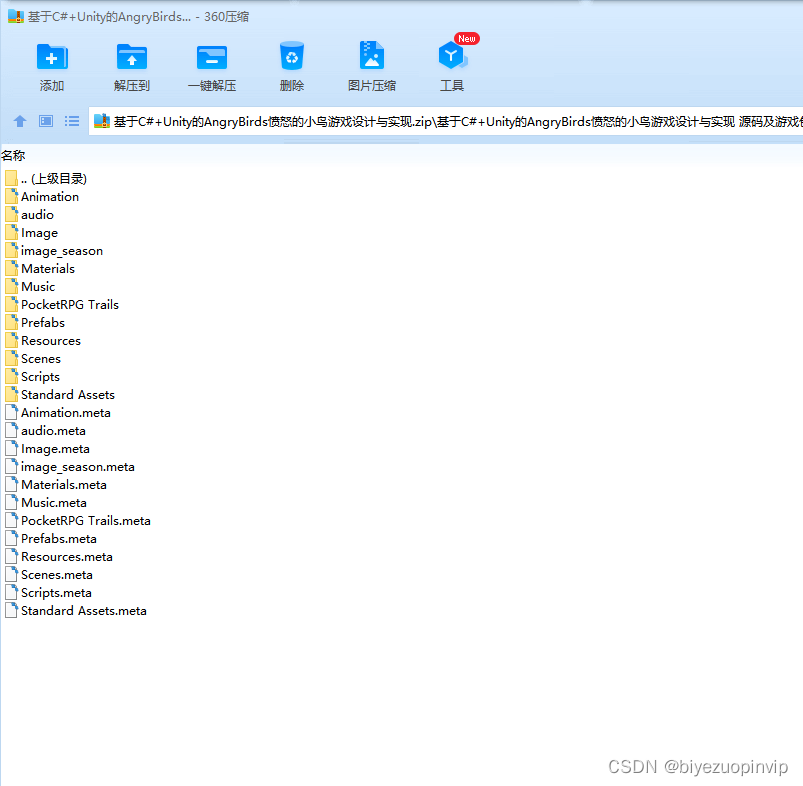
Task: Open the 工具 (Tools) icon
Action: point(453,55)
